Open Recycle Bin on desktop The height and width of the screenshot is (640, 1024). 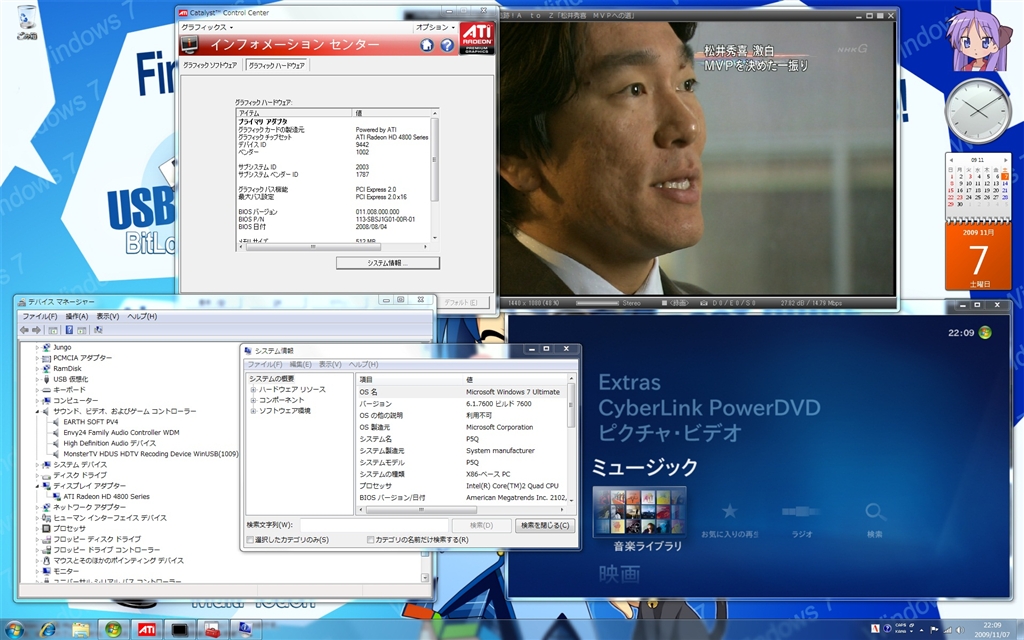pyautogui.click(x=27, y=22)
